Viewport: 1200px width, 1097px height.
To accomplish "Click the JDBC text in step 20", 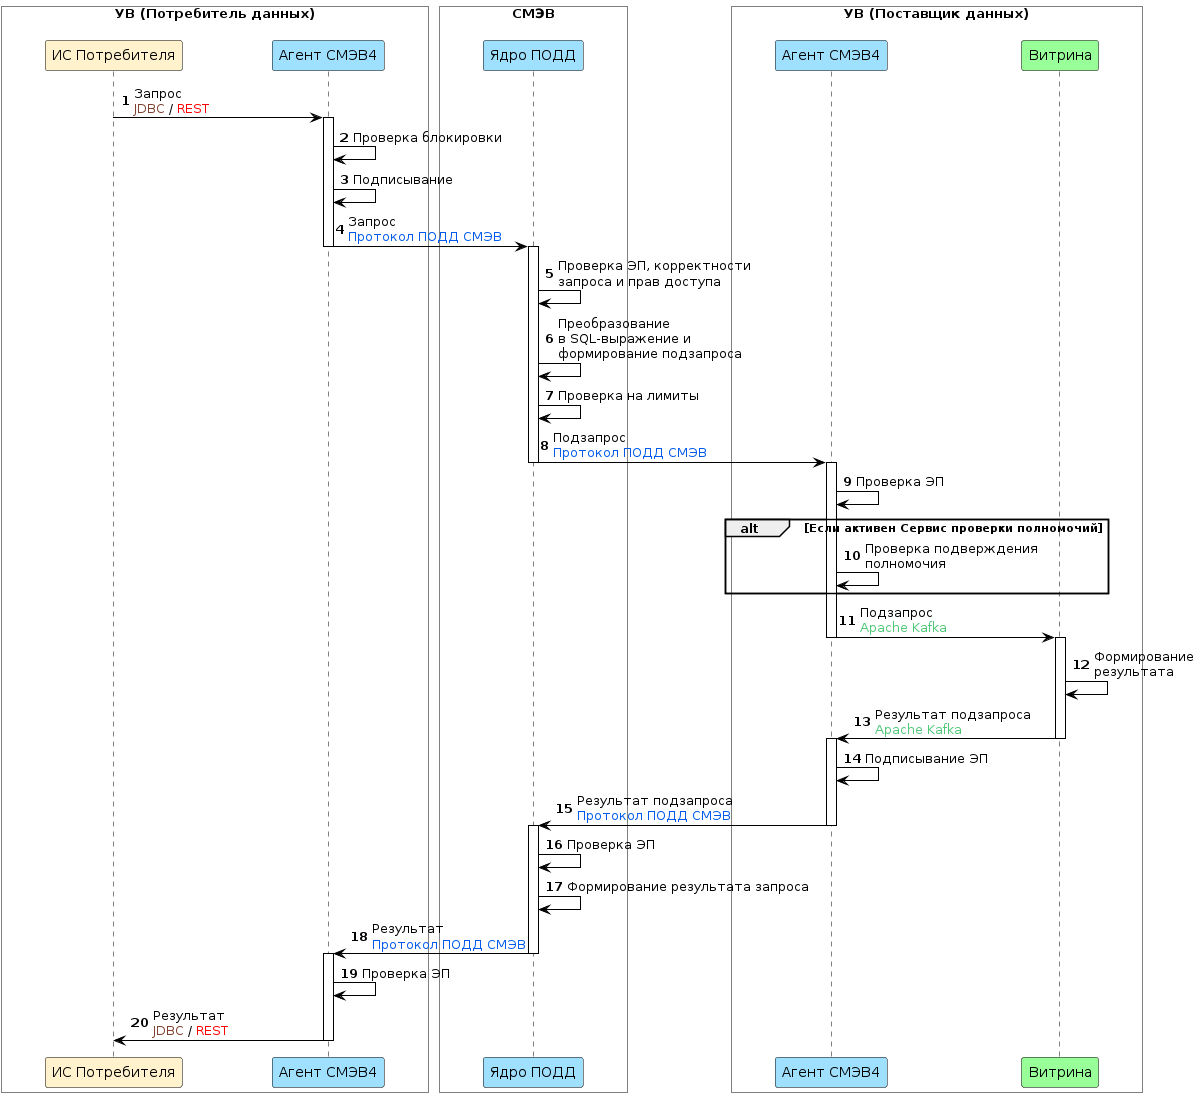I will point(168,1031).
